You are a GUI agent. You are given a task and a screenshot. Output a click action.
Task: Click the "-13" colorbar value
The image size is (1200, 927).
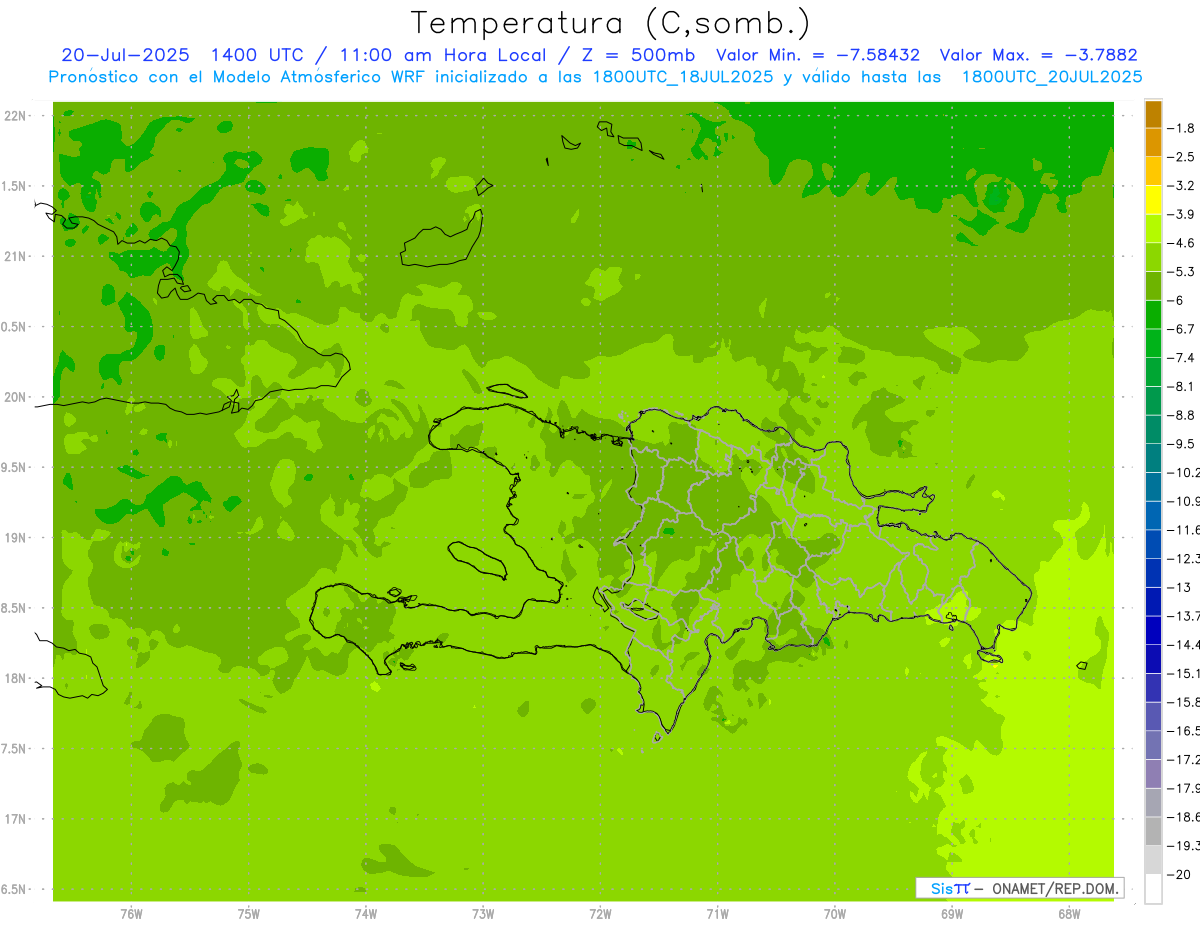coord(1180,587)
